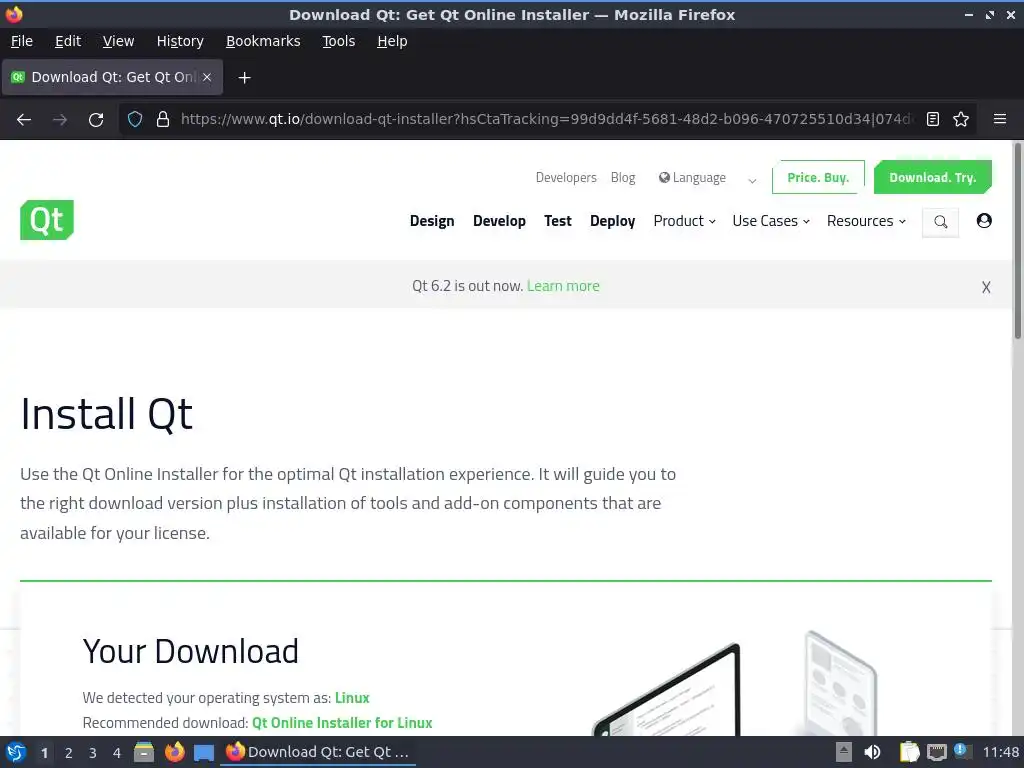This screenshot has height=768, width=1024.
Task: Click the Linux operating system link
Action: pyautogui.click(x=352, y=698)
